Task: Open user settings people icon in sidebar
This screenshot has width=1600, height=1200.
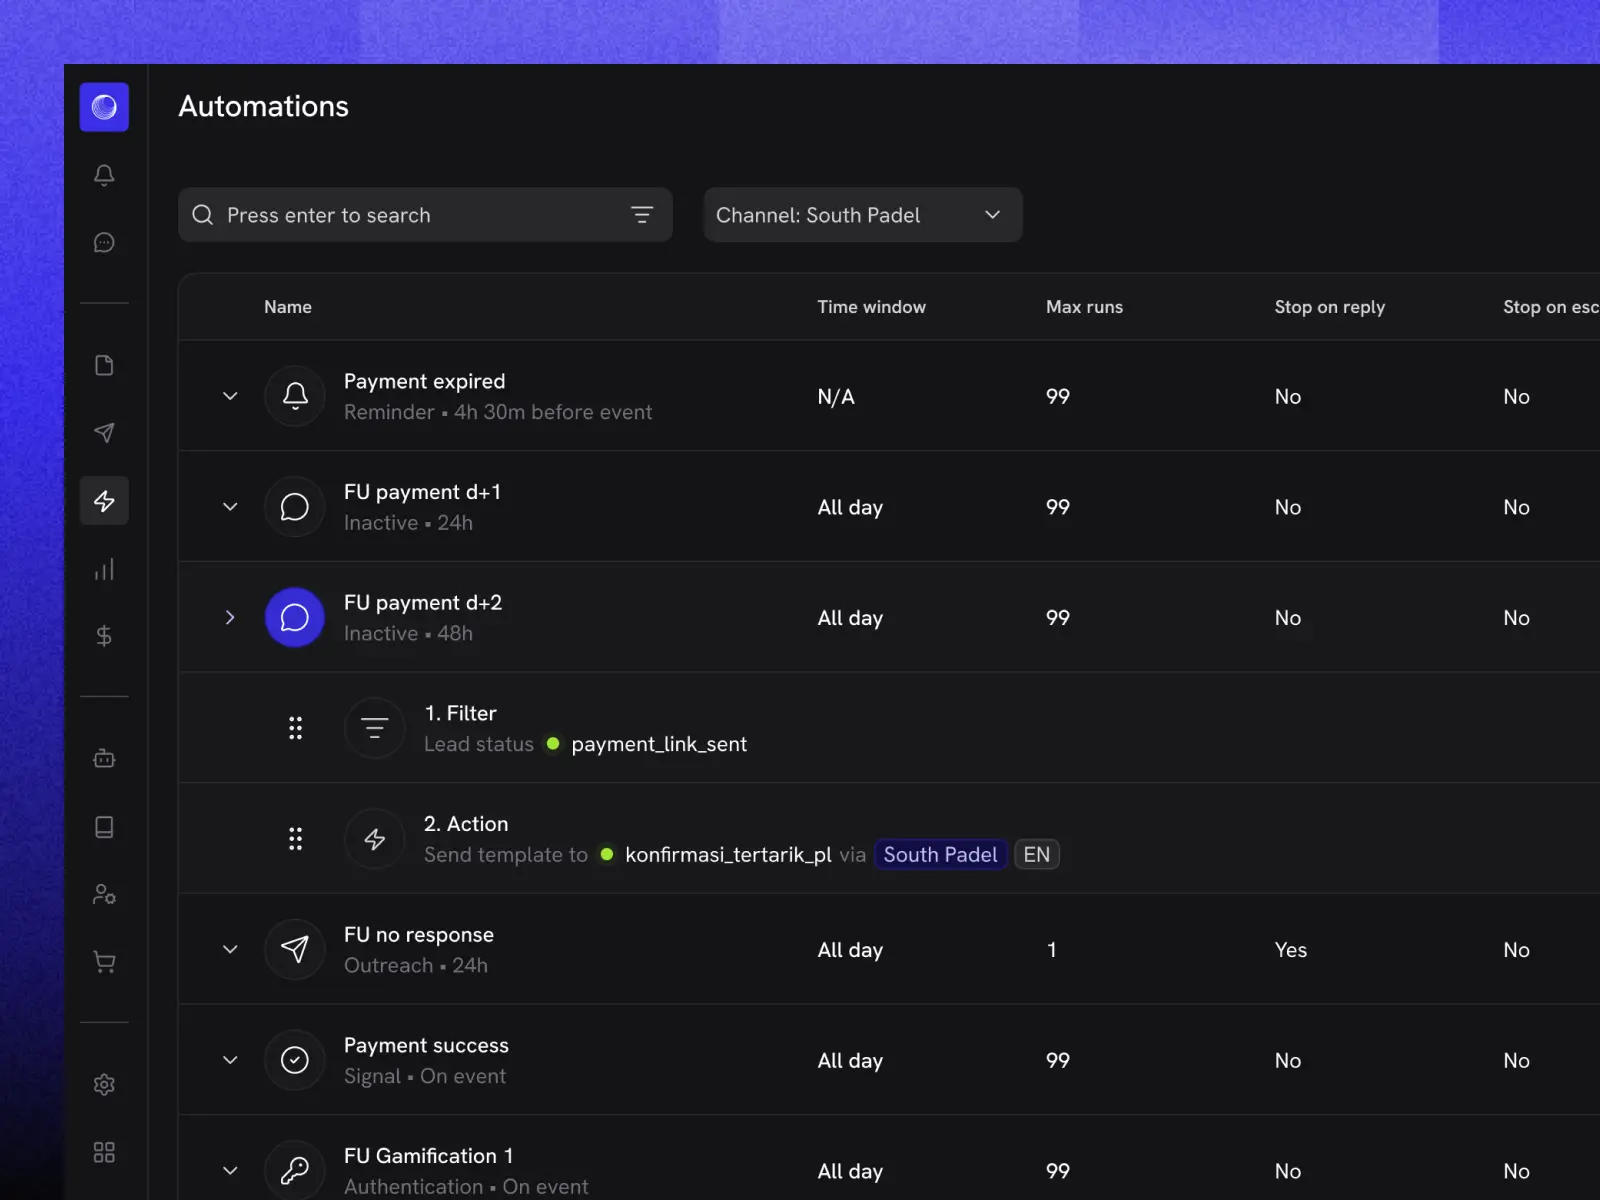Action: (x=104, y=894)
